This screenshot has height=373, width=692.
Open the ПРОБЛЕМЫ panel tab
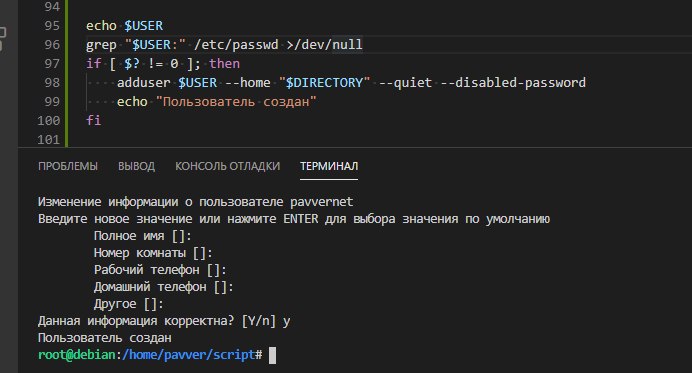[68, 166]
